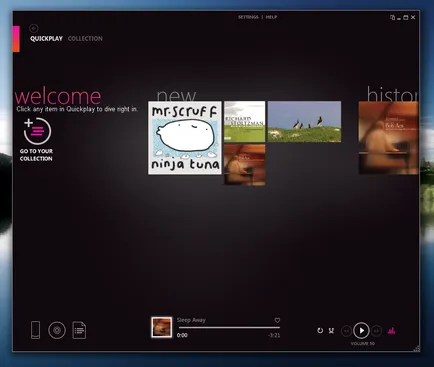Viewport: 434px width, 367px height.
Task: Click the now playing album art
Action: [162, 327]
